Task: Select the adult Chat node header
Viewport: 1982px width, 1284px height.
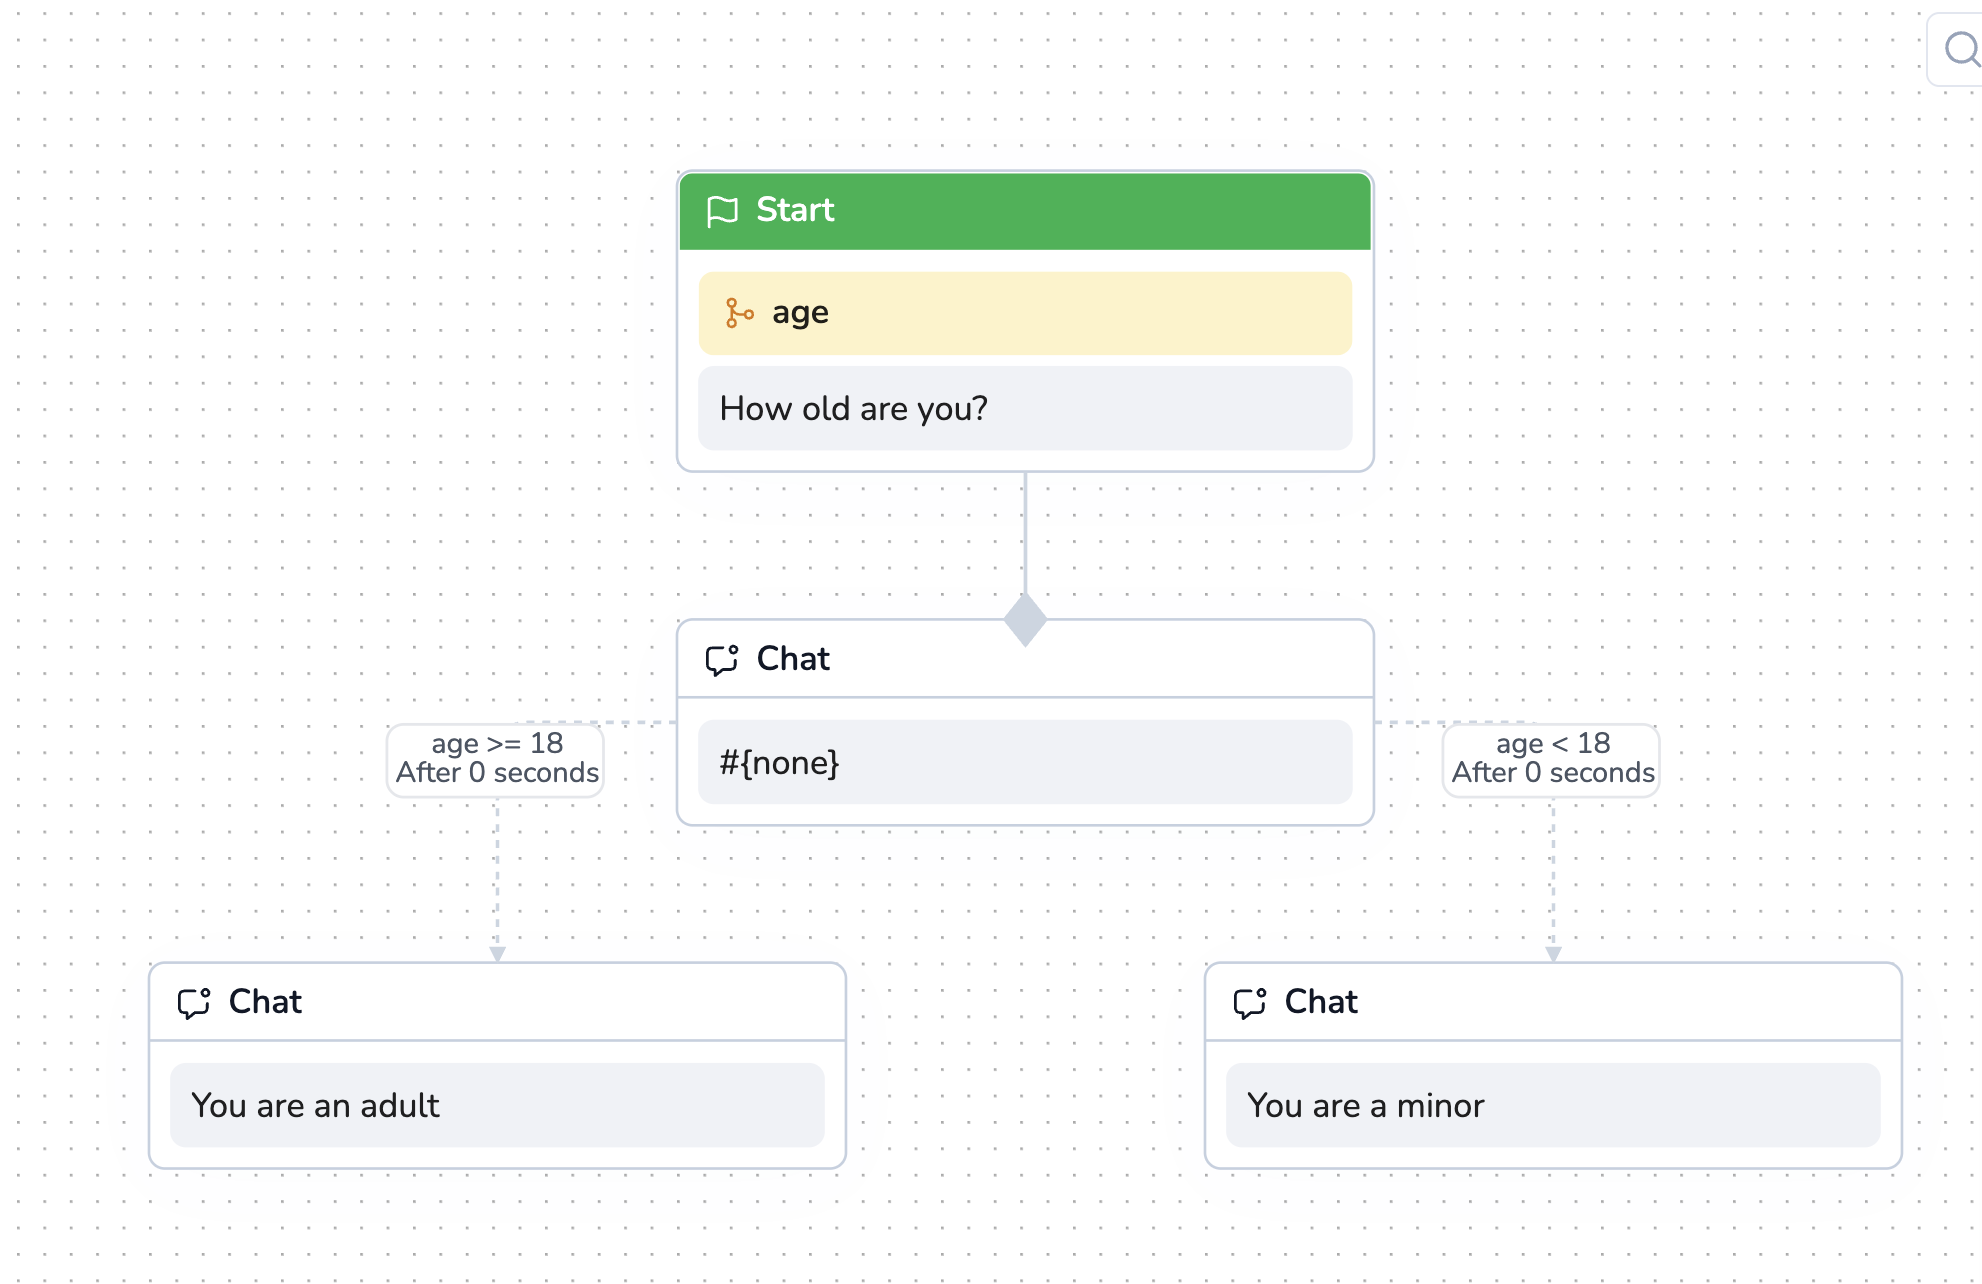Action: (497, 1002)
